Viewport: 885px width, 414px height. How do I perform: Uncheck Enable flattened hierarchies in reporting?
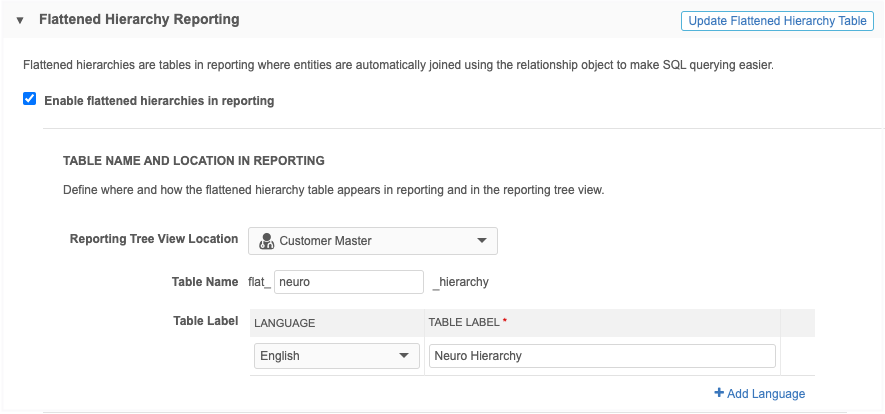[30, 99]
